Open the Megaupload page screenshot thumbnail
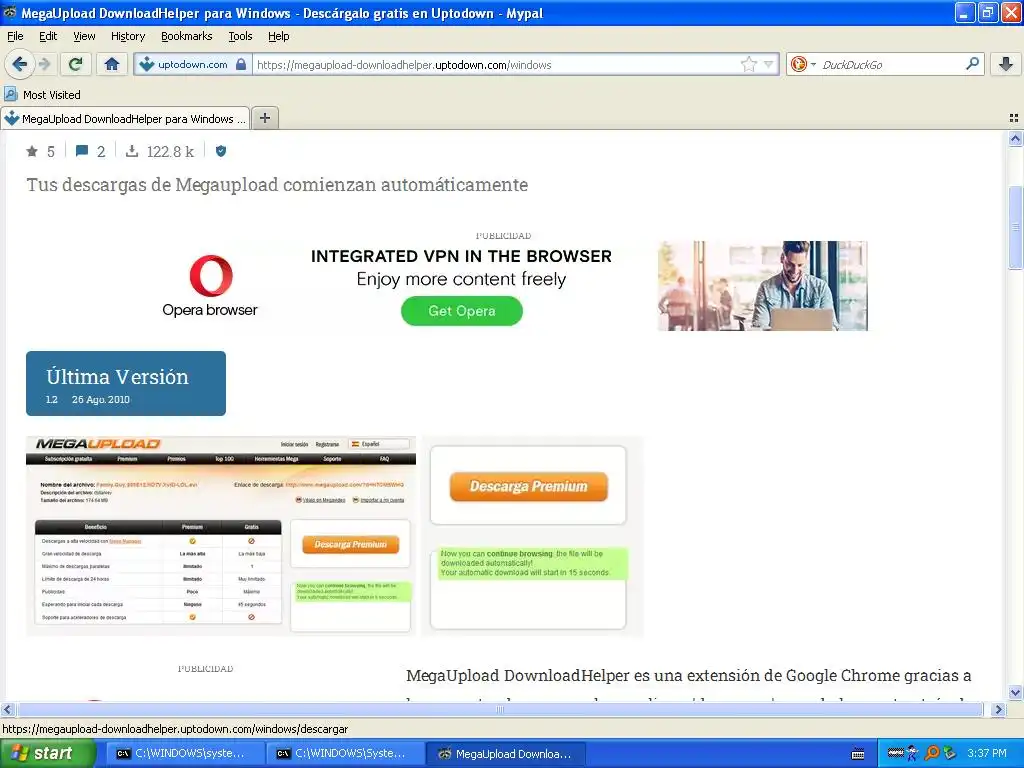This screenshot has height=768, width=1024. pyautogui.click(x=221, y=536)
